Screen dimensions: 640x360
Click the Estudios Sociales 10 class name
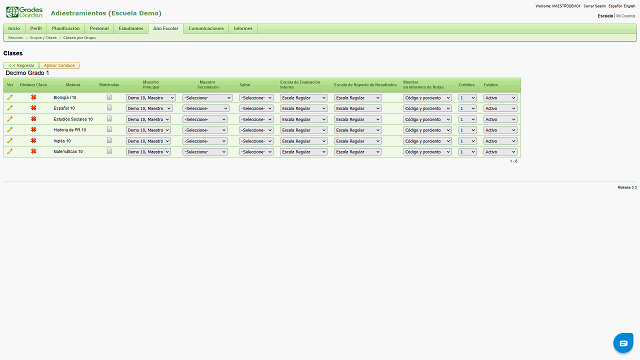pyautogui.click(x=73, y=119)
